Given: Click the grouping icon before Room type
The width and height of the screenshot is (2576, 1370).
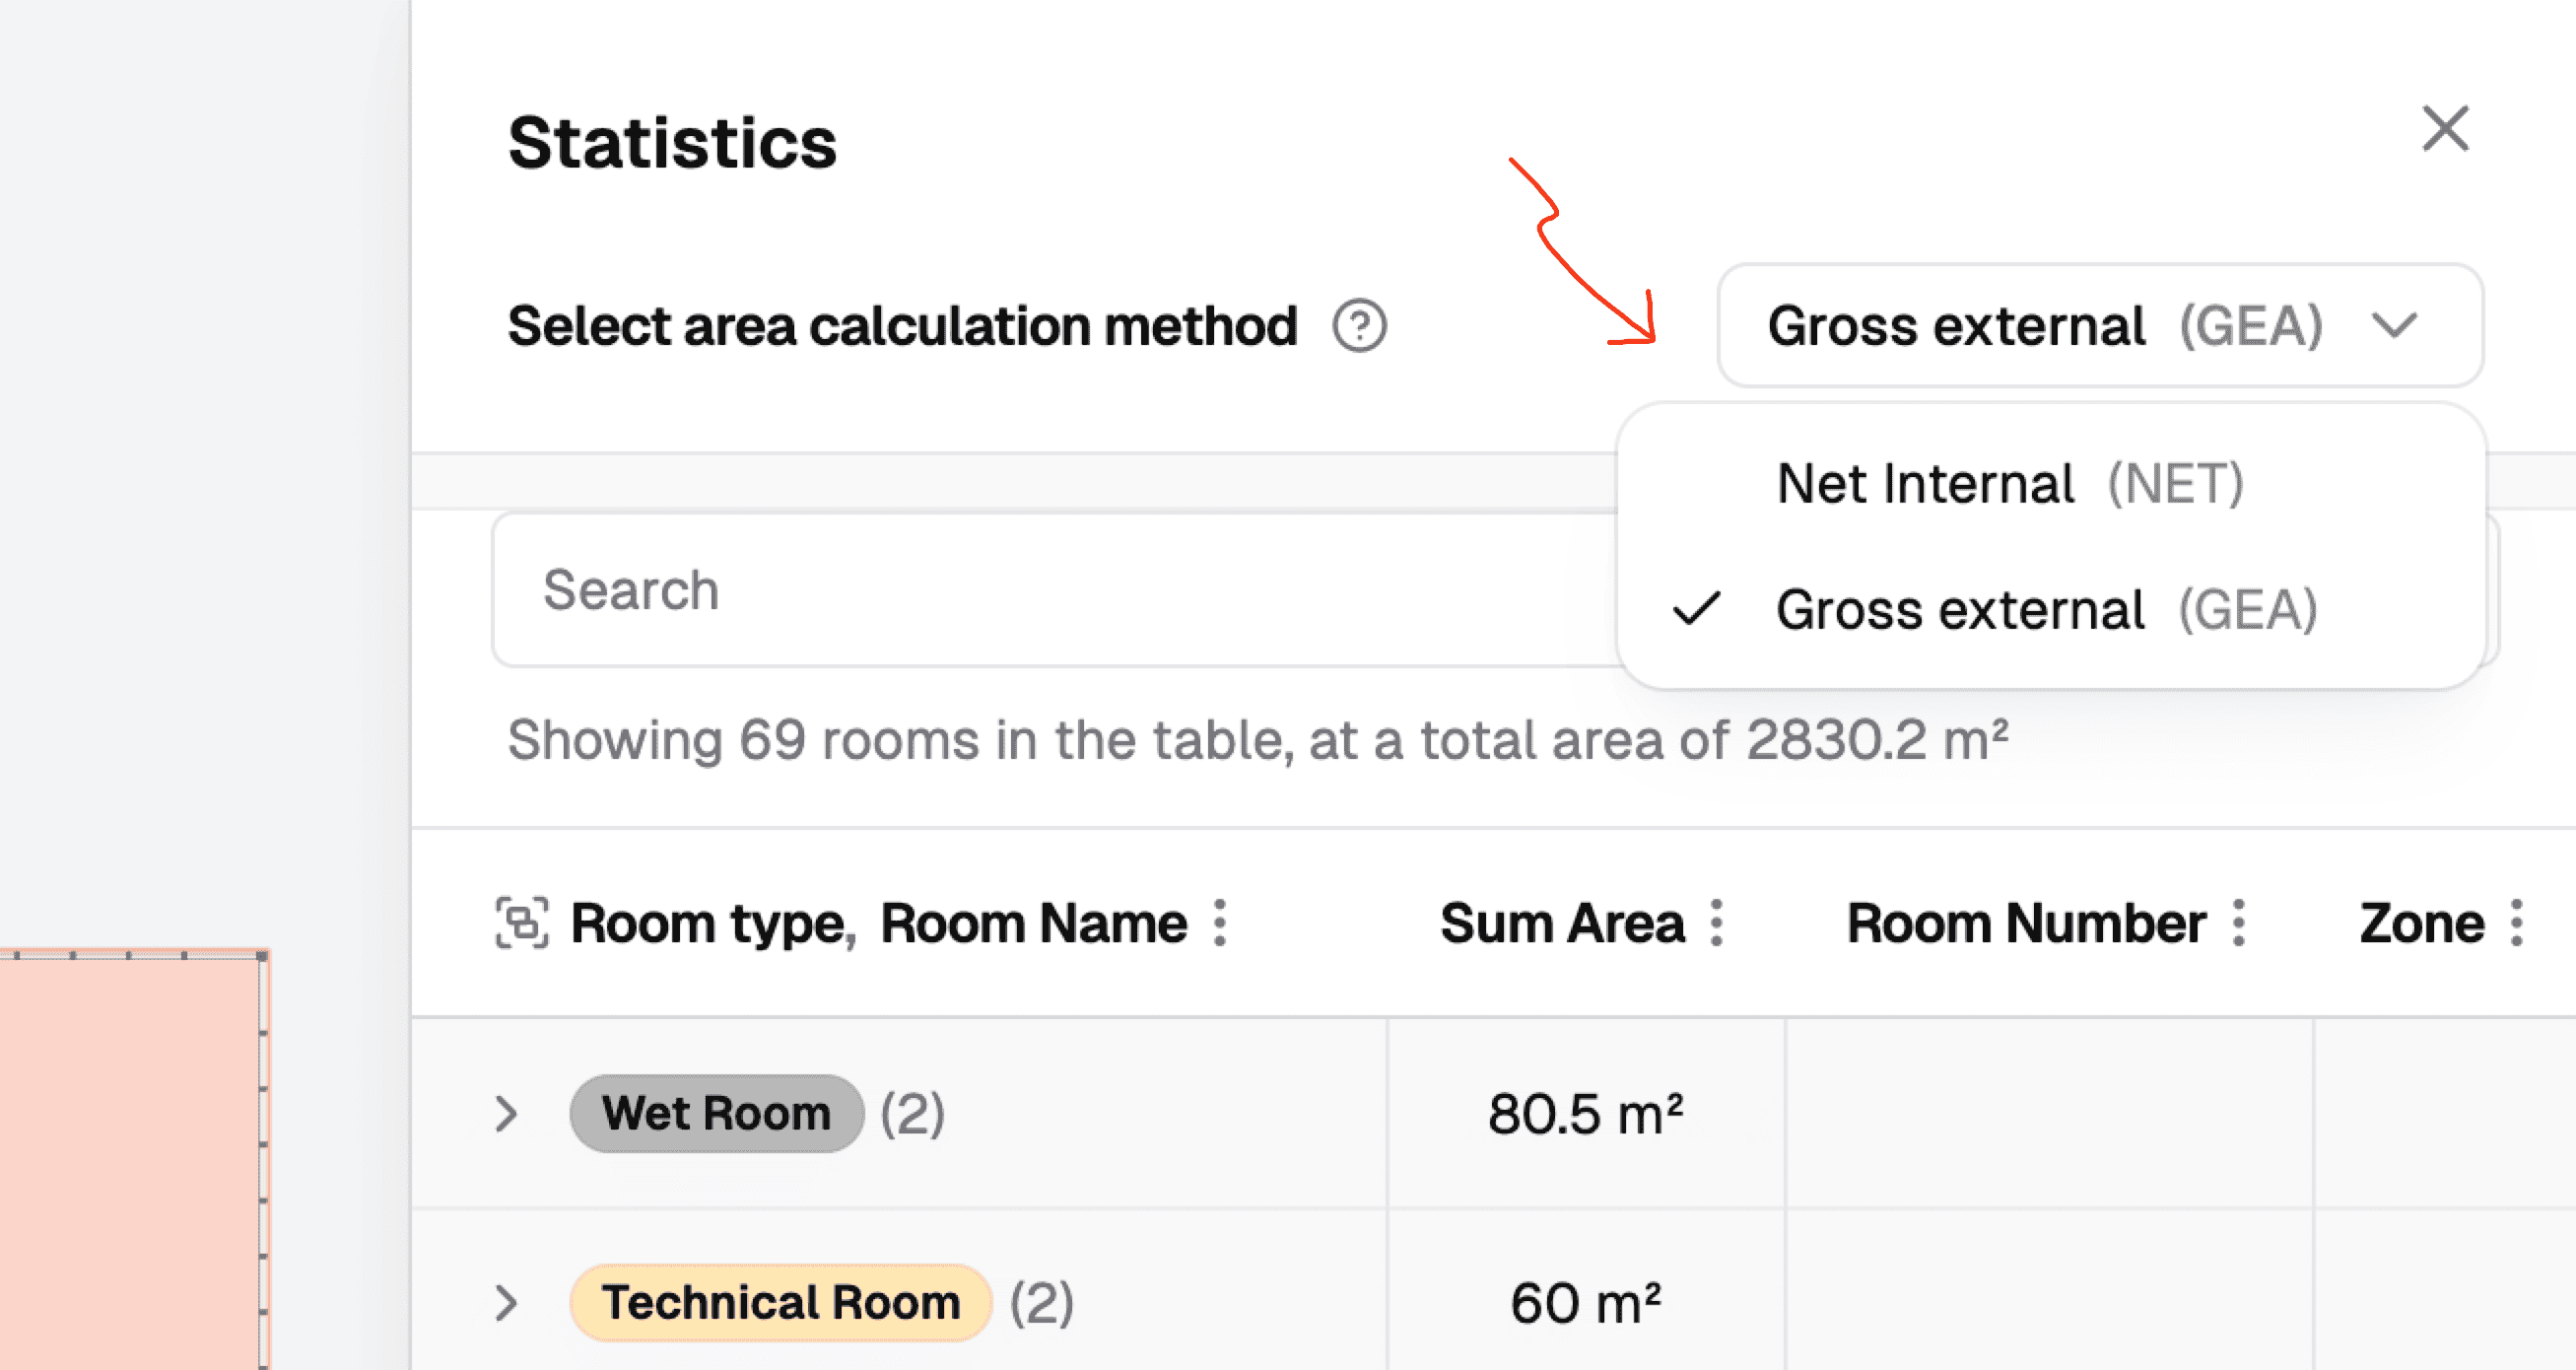Looking at the screenshot, I should 522,922.
